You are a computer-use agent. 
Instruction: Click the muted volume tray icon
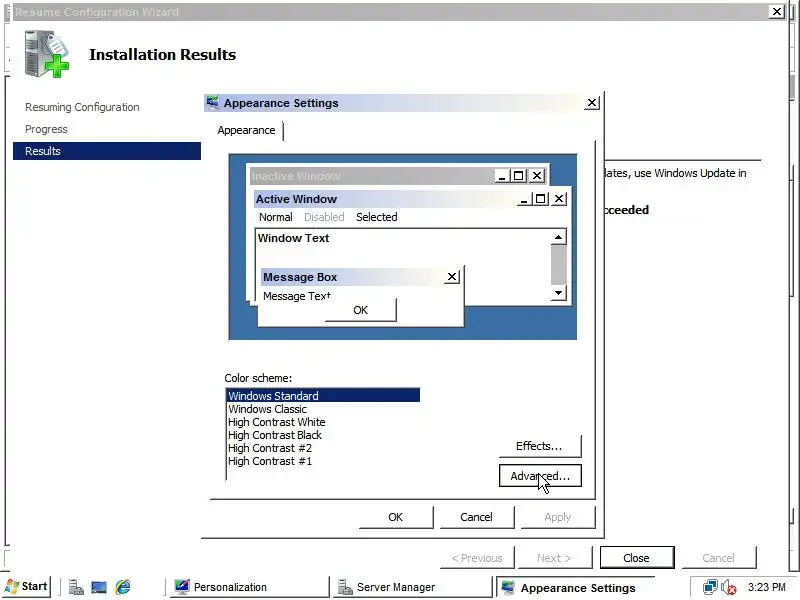pyautogui.click(x=729, y=588)
